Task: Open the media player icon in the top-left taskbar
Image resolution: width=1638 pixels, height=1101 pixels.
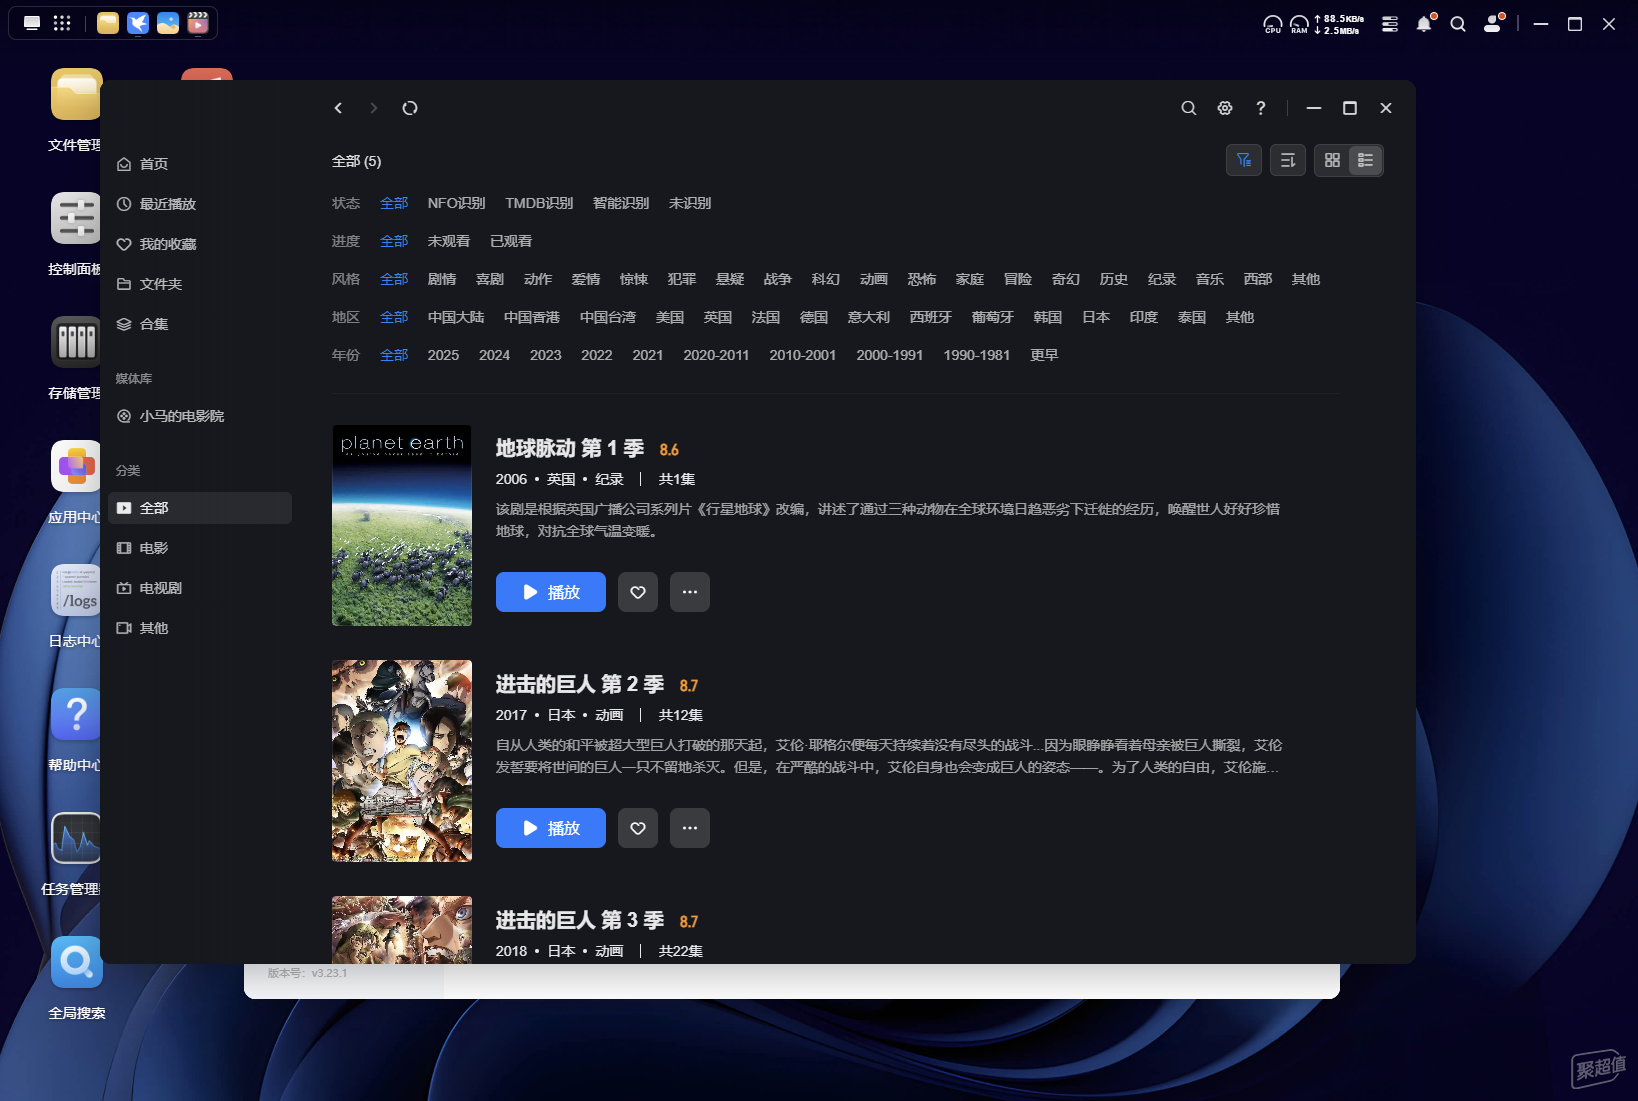Action: [198, 23]
